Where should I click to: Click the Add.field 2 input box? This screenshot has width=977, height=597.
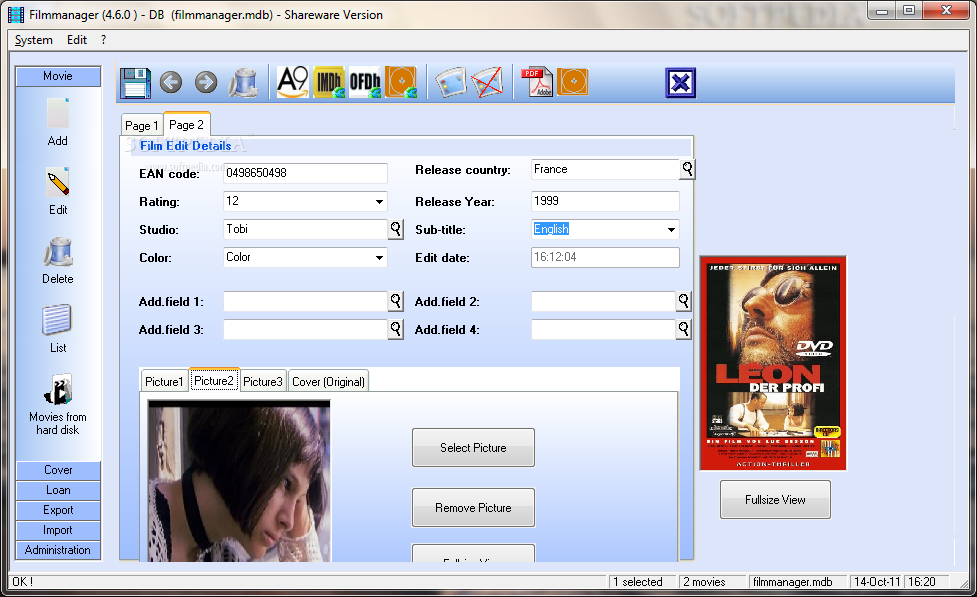tap(604, 301)
